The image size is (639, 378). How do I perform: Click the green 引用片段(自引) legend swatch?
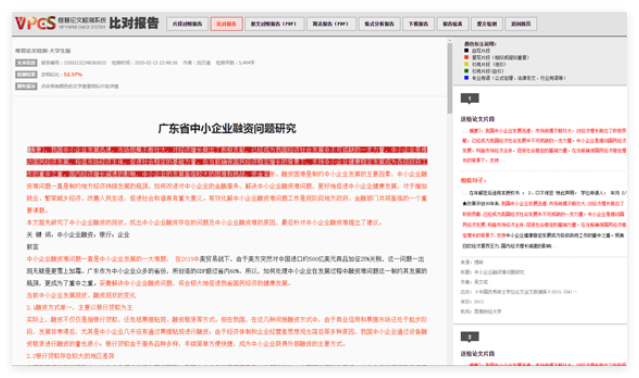(467, 71)
